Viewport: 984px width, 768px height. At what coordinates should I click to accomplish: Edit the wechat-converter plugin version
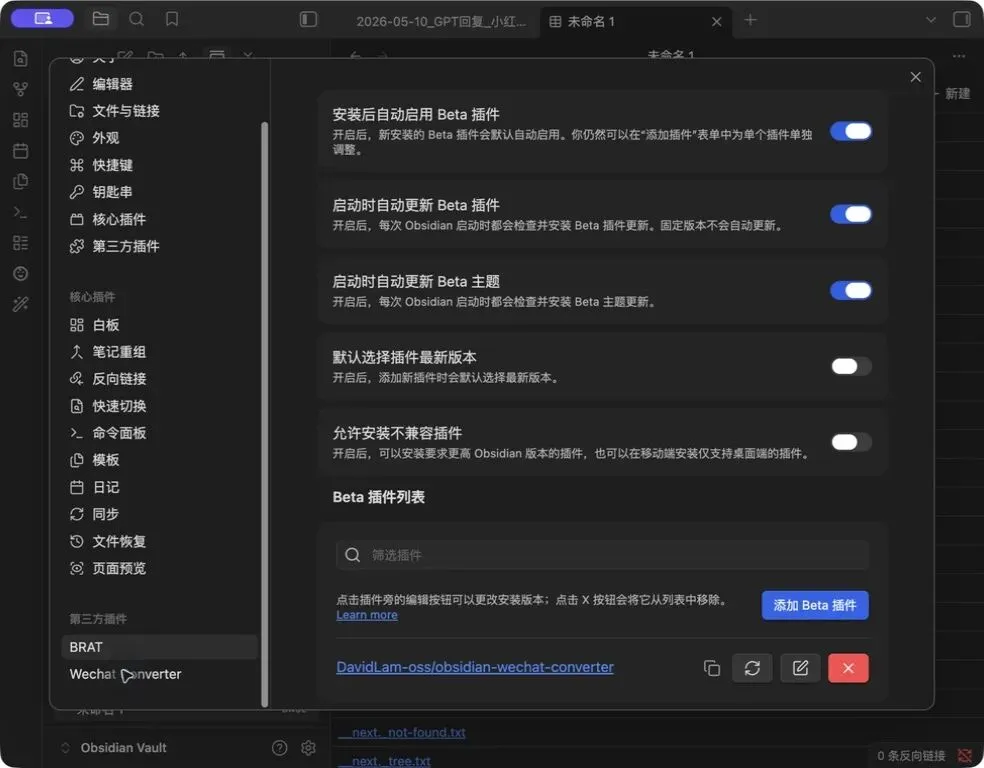(800, 668)
